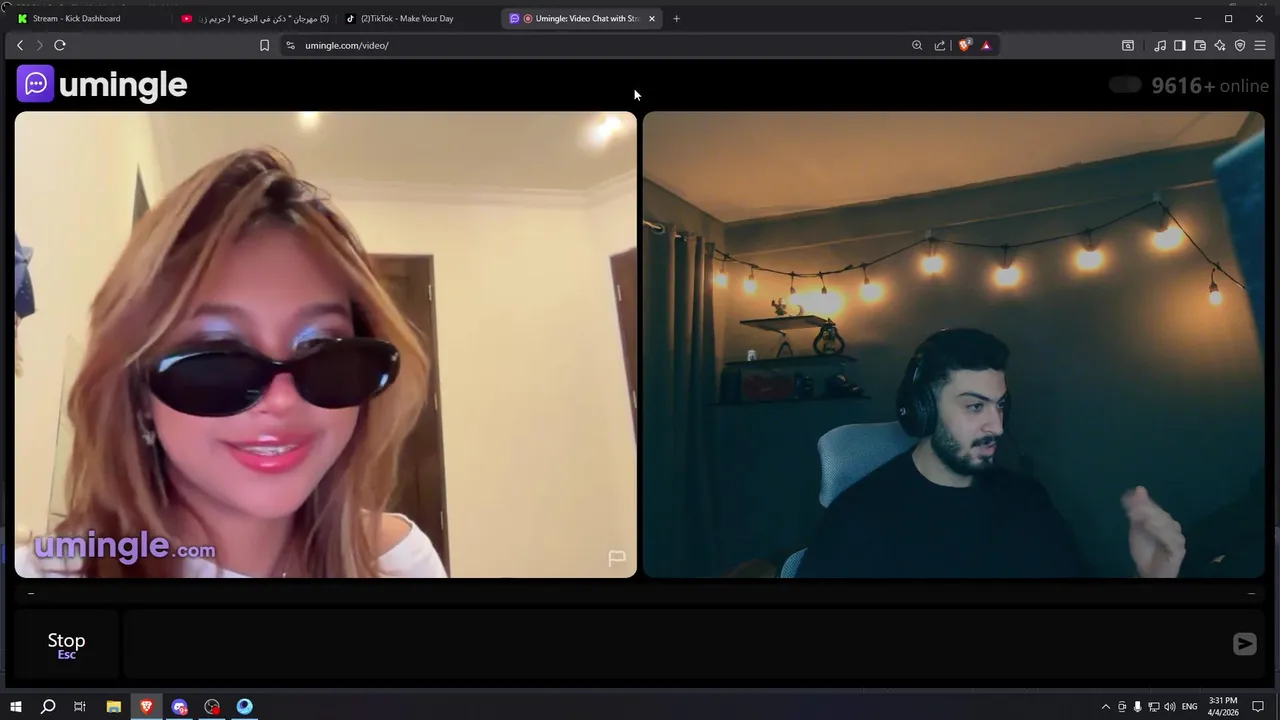
Task: Send the chat message with arrow button
Action: click(1244, 644)
